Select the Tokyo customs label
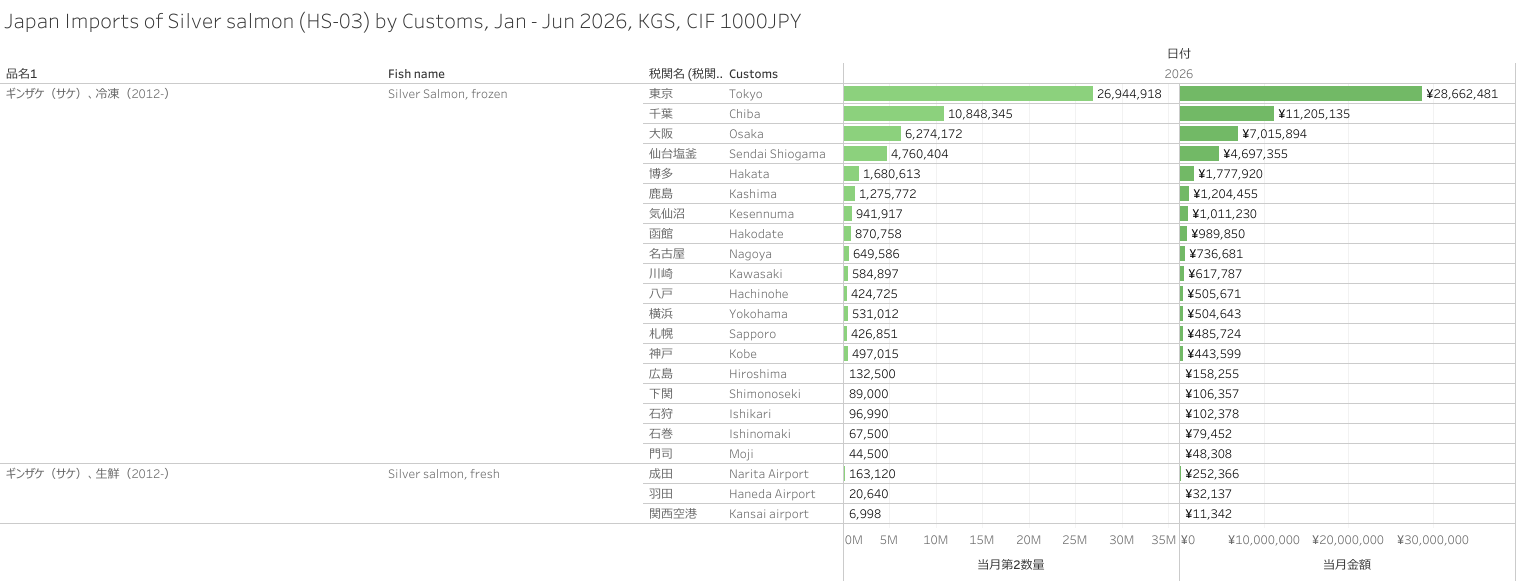The image size is (1517, 581). [x=745, y=94]
